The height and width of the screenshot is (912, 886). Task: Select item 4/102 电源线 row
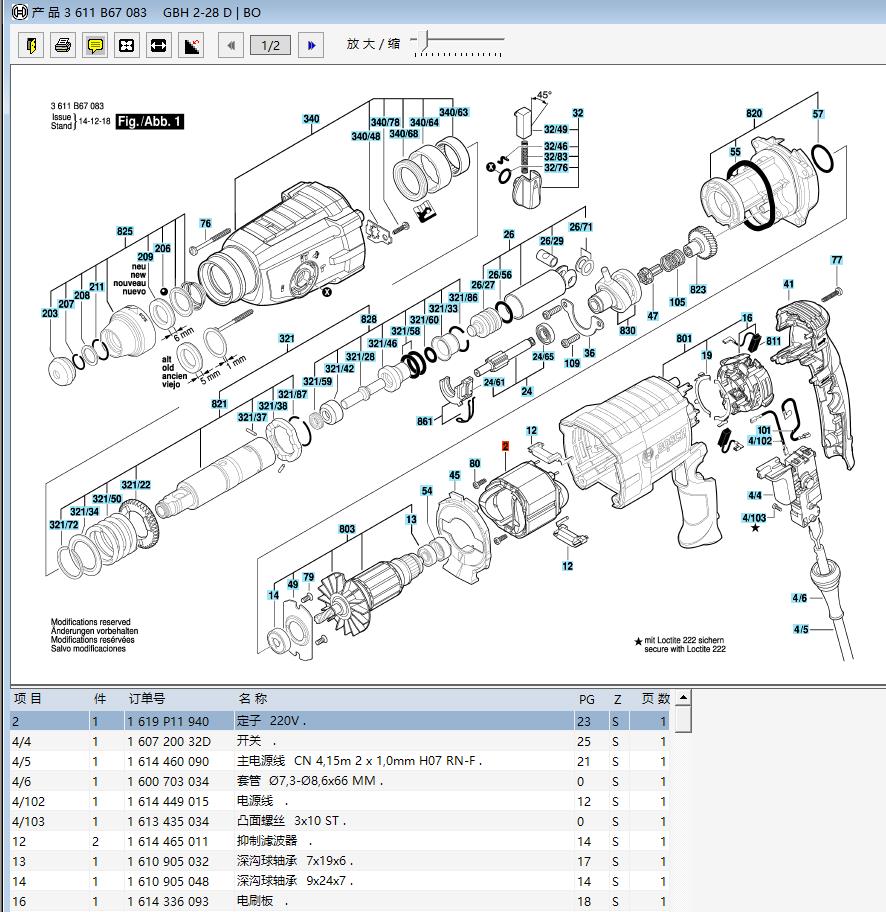pos(340,801)
